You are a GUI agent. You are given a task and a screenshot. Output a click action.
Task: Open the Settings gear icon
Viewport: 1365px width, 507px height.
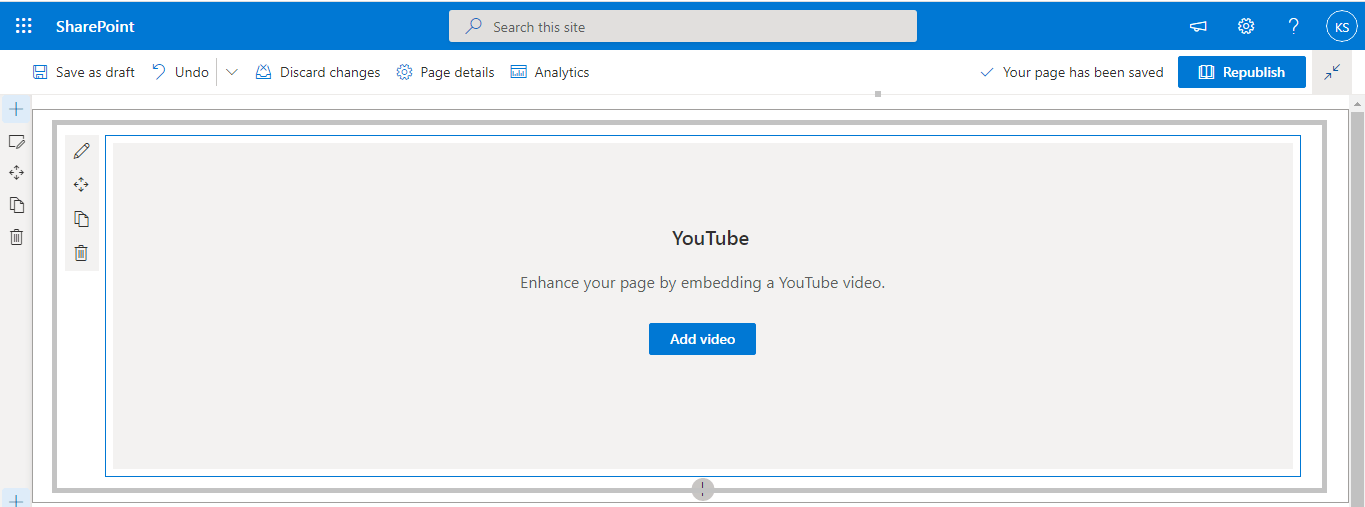[1246, 27]
